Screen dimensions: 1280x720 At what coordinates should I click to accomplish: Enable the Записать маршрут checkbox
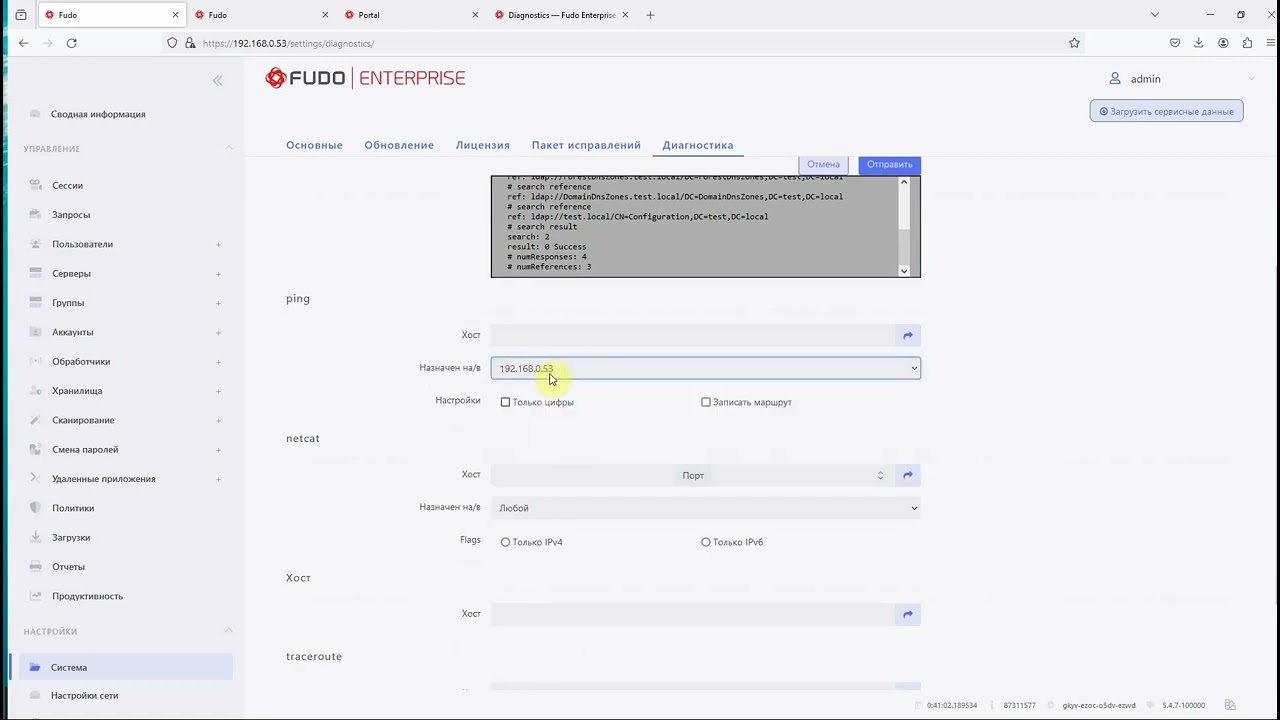[706, 402]
